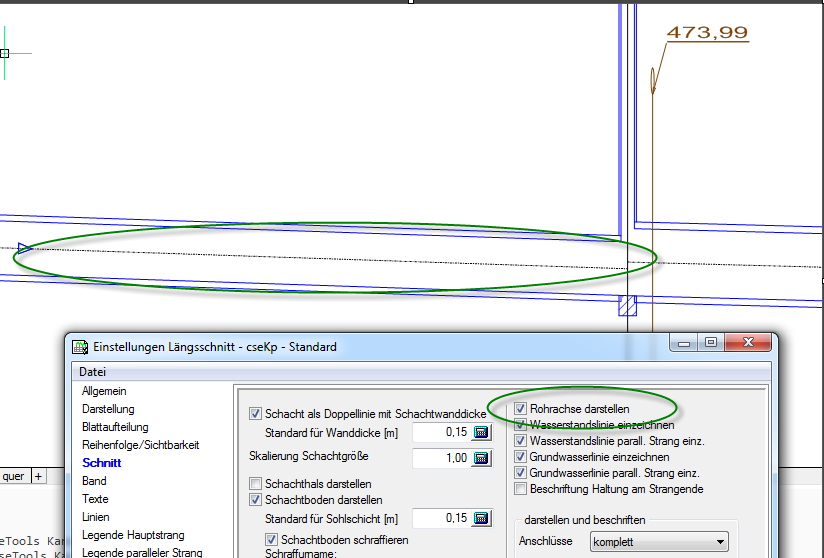Switch to the quer tab
The height and width of the screenshot is (558, 824).
tap(13, 477)
